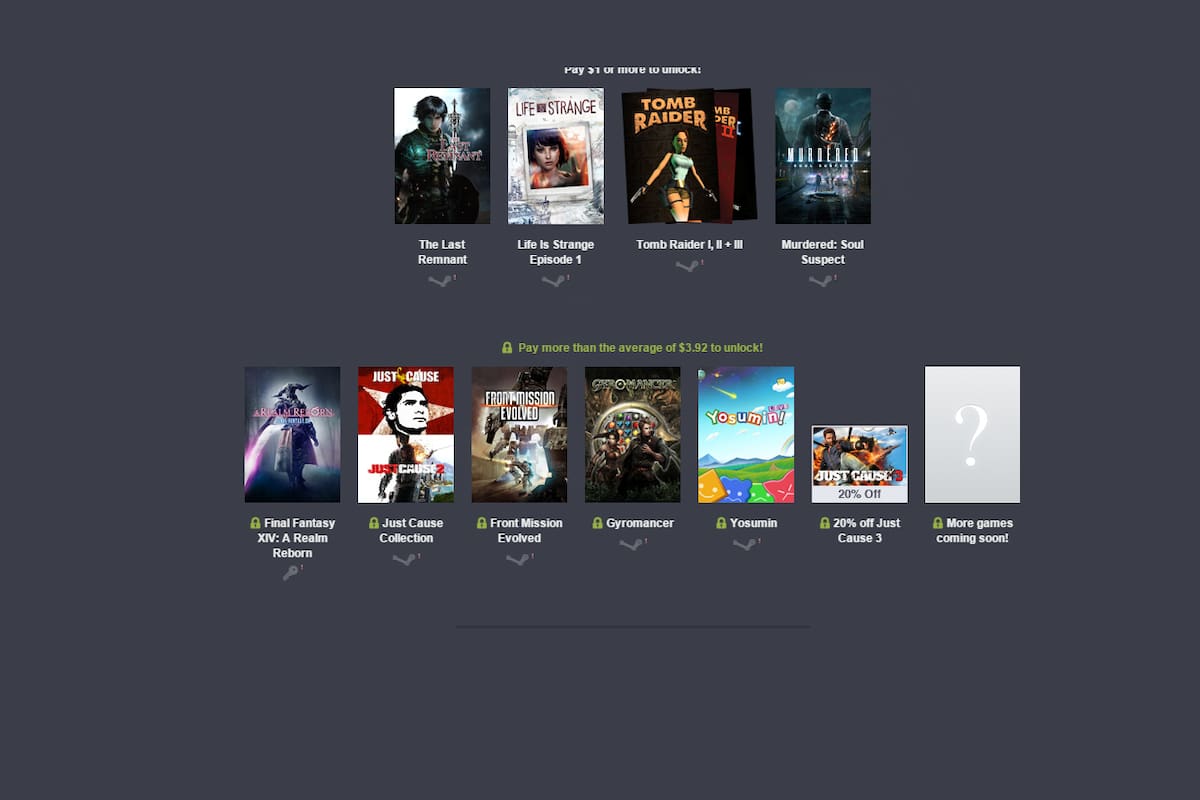Click lock icon beside 20% off Just Cause 3

point(825,523)
